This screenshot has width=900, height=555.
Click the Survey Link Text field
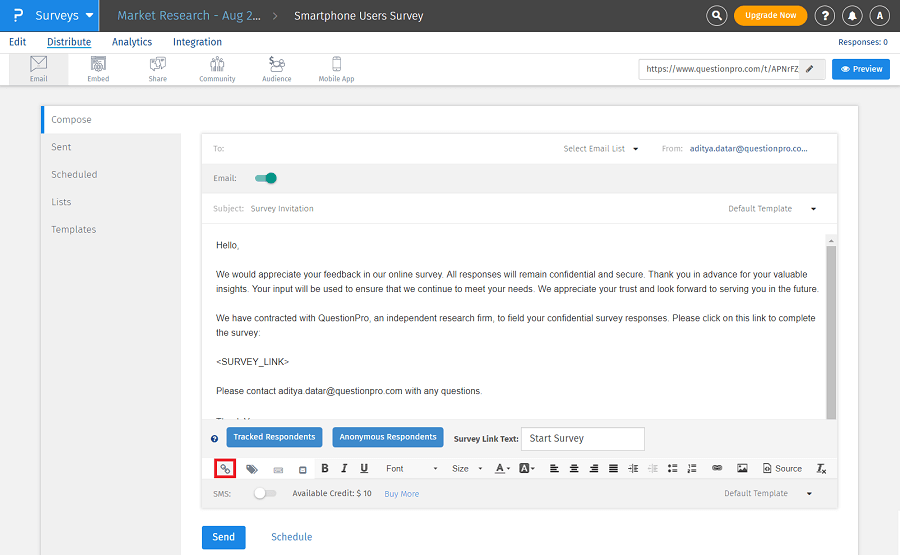pos(582,438)
